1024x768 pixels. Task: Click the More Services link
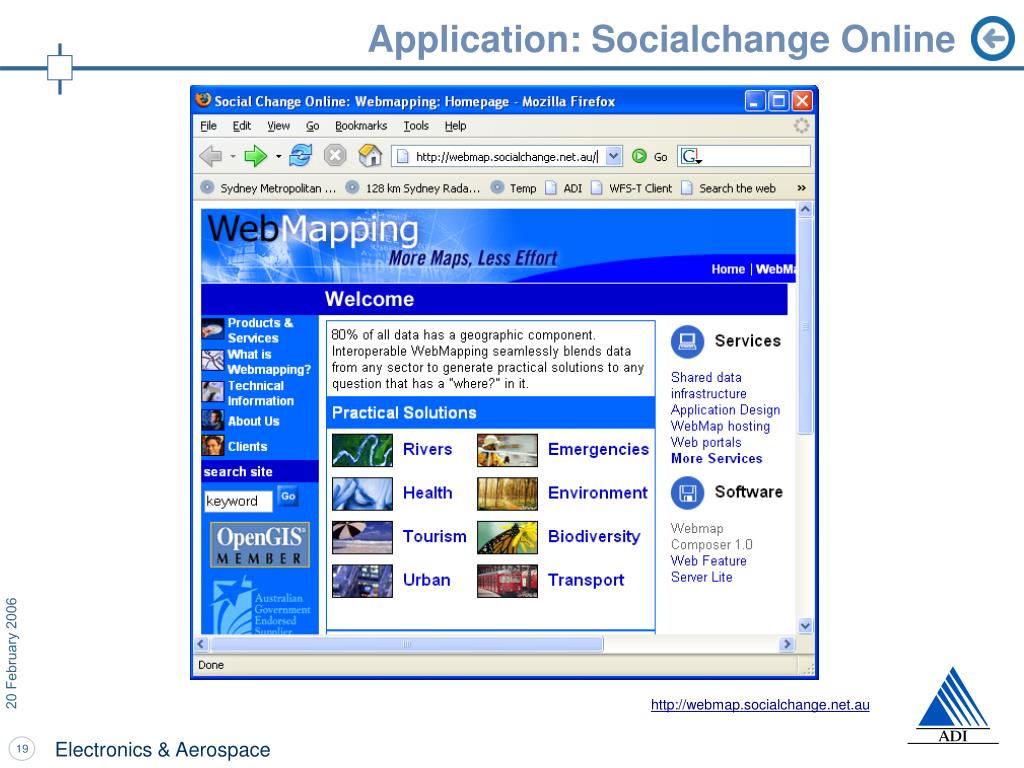point(716,458)
